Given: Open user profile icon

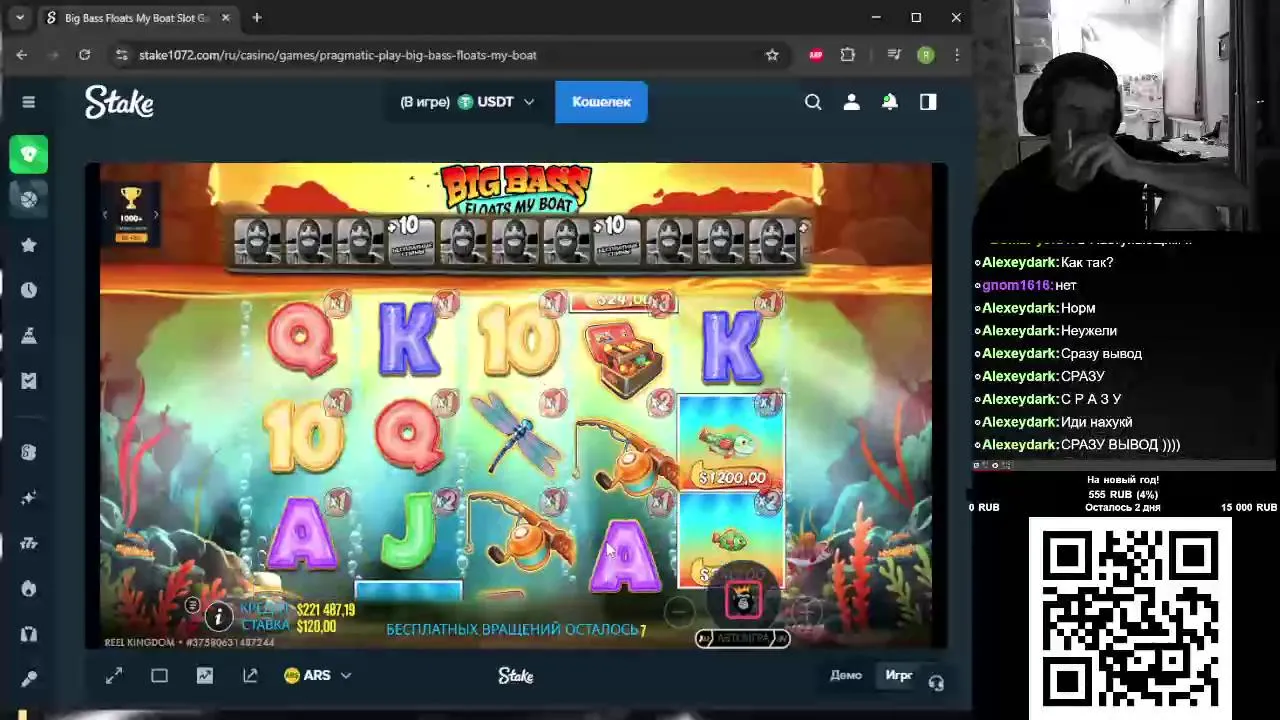Looking at the screenshot, I should point(851,102).
